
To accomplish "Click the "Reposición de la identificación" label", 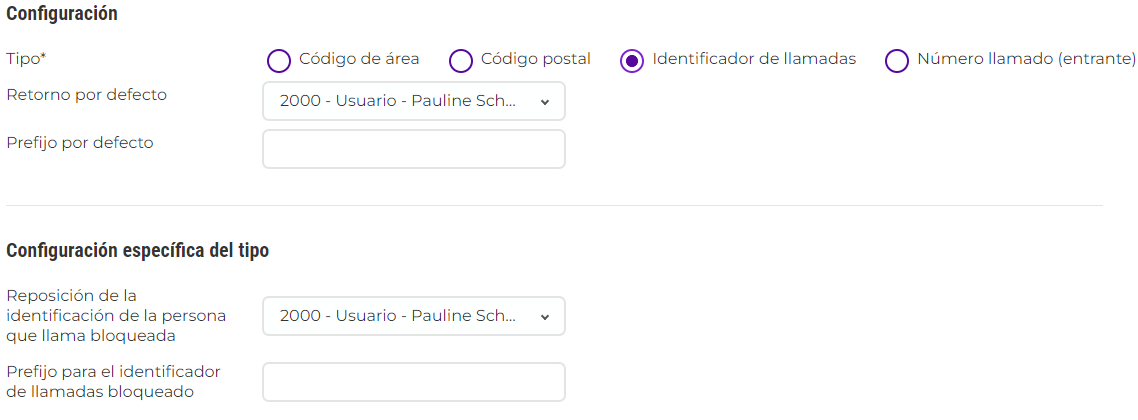I will [x=116, y=315].
